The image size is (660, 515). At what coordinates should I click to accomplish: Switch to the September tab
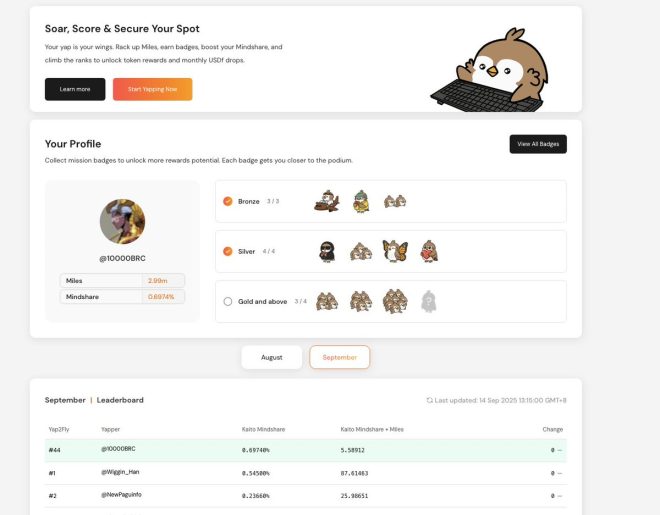tap(340, 357)
